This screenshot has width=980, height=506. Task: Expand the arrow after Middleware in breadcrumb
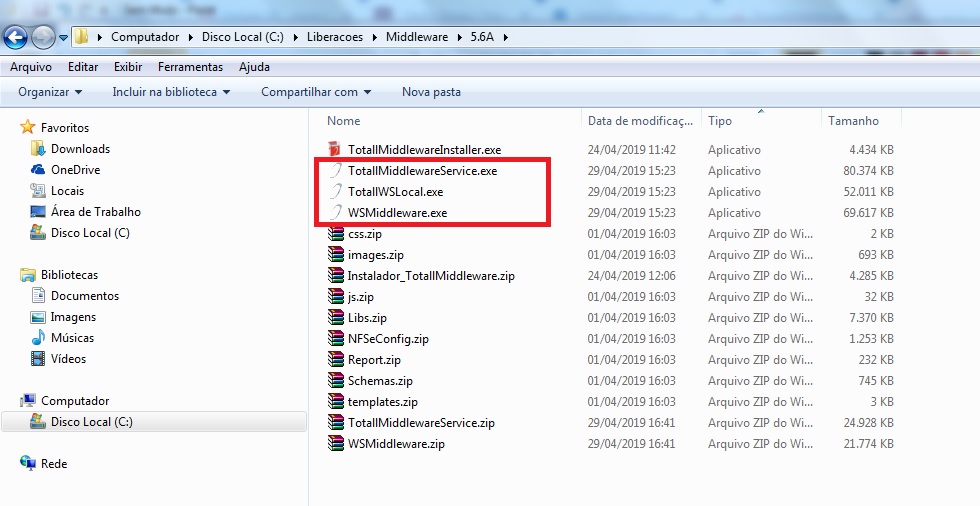pyautogui.click(x=459, y=37)
